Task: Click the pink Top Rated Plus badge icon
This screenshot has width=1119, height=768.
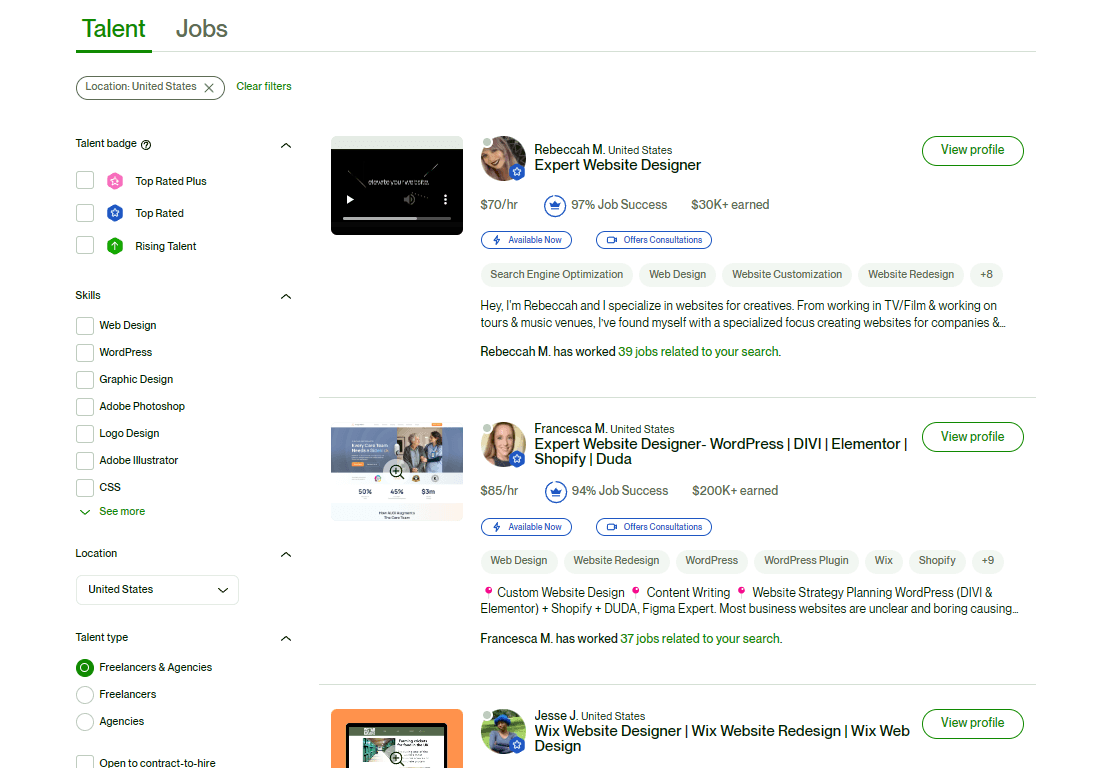Action: [115, 181]
